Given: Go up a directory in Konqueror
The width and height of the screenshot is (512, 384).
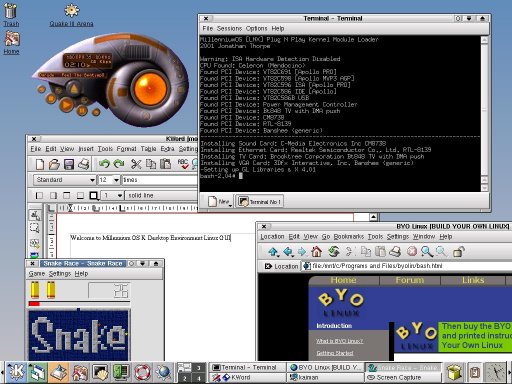Looking at the screenshot, I should [x=274, y=252].
